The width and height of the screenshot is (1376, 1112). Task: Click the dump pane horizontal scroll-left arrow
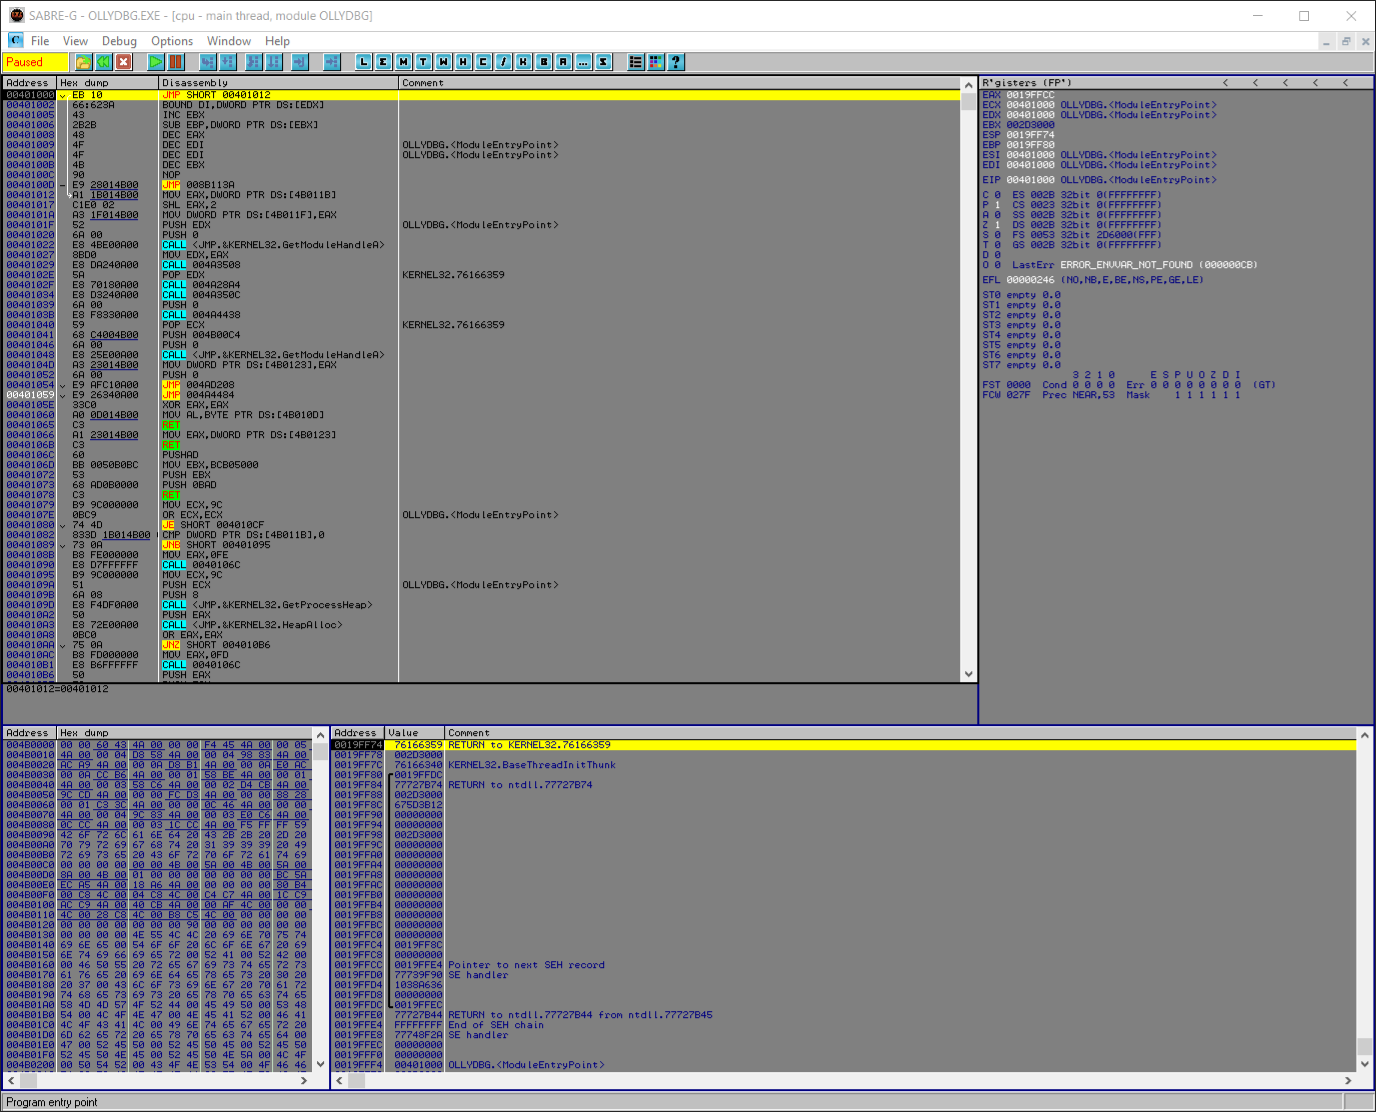(11, 1080)
